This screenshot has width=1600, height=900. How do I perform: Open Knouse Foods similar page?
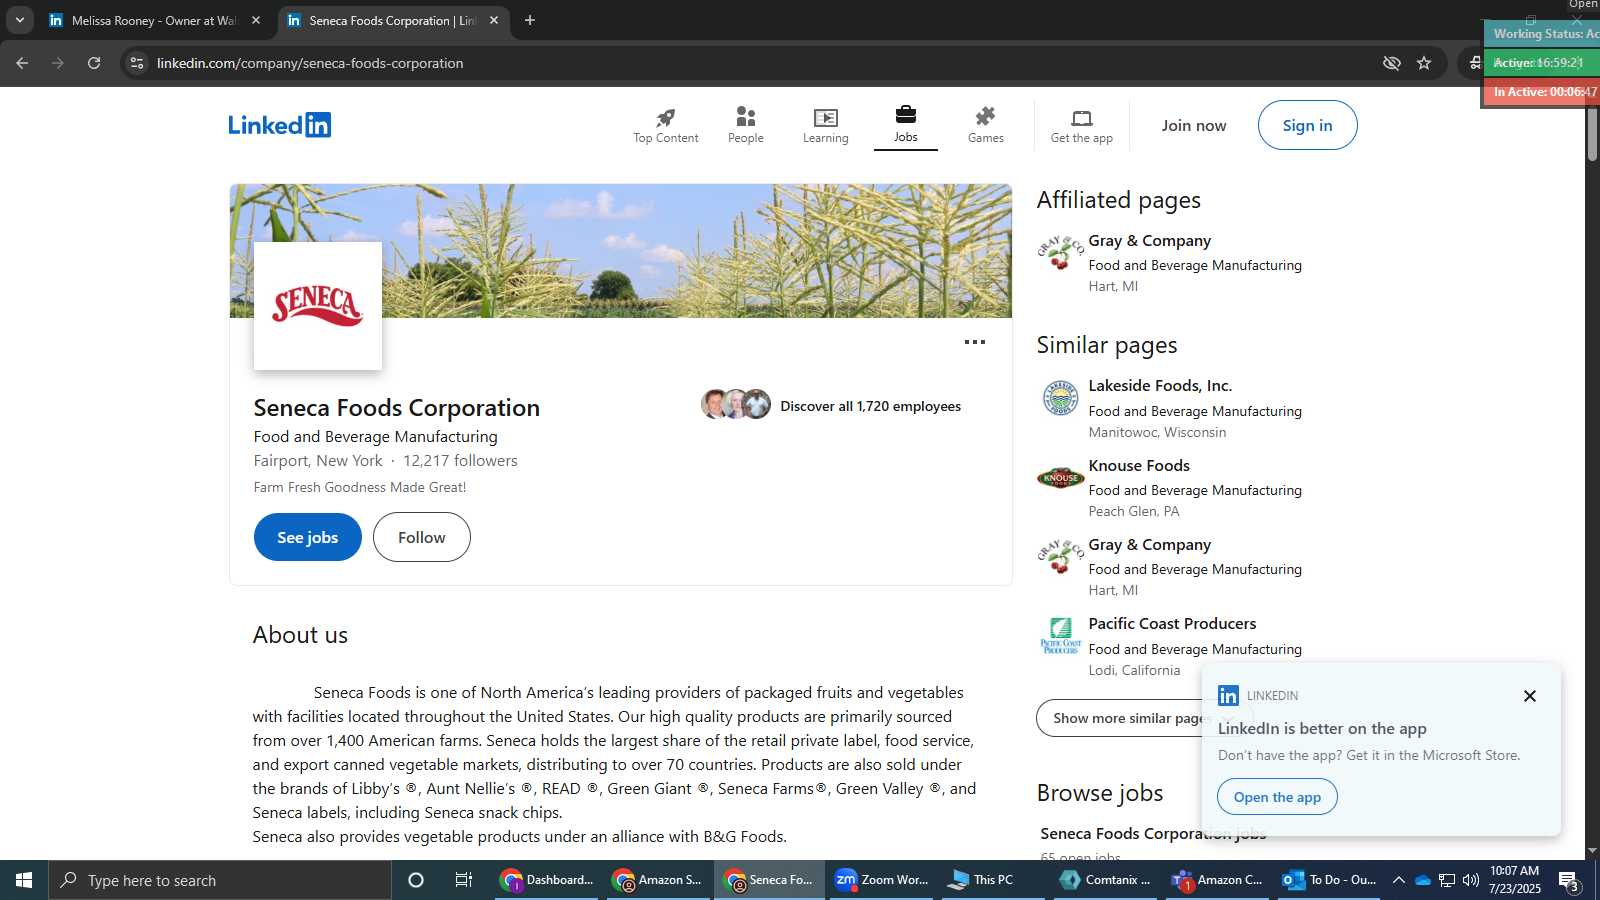point(1139,466)
